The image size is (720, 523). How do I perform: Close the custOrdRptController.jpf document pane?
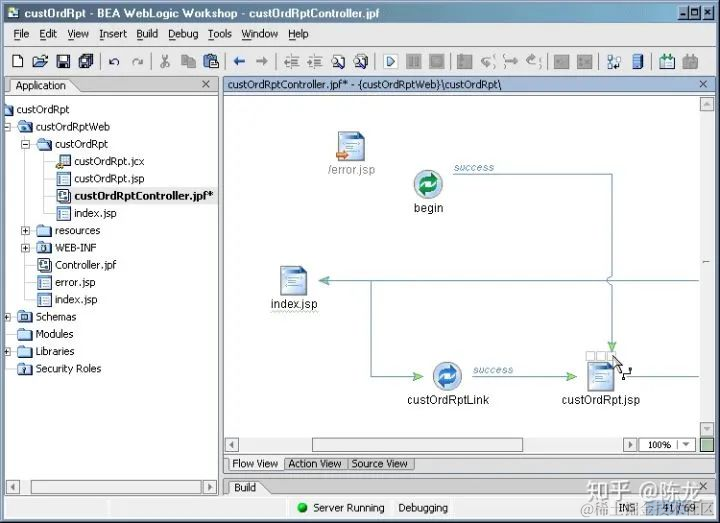coord(703,84)
